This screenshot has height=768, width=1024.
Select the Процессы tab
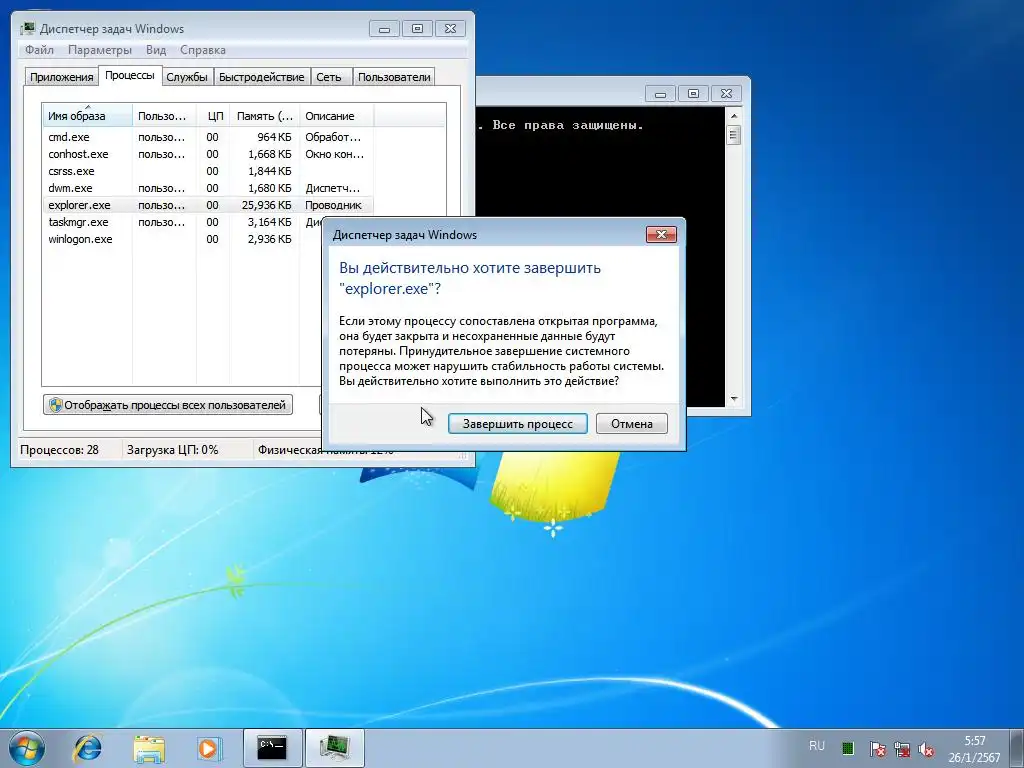tap(130, 75)
